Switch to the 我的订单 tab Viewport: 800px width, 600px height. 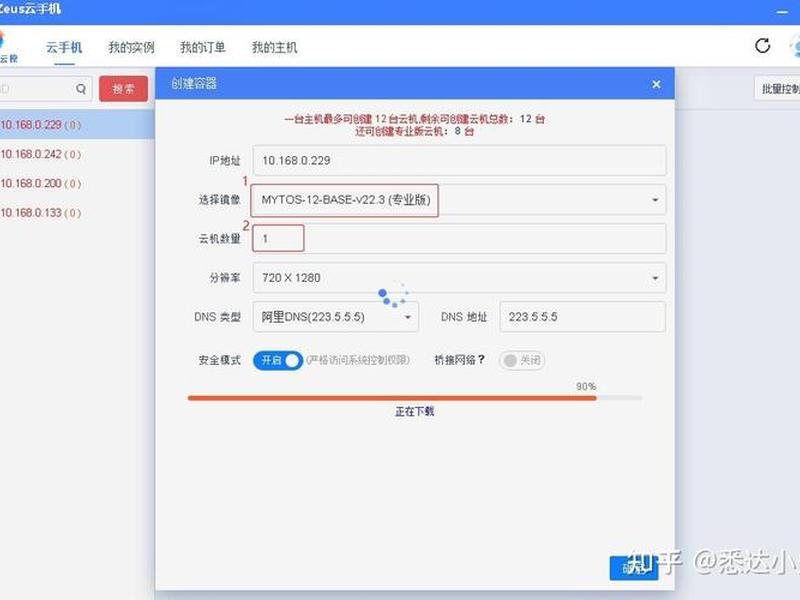(203, 47)
